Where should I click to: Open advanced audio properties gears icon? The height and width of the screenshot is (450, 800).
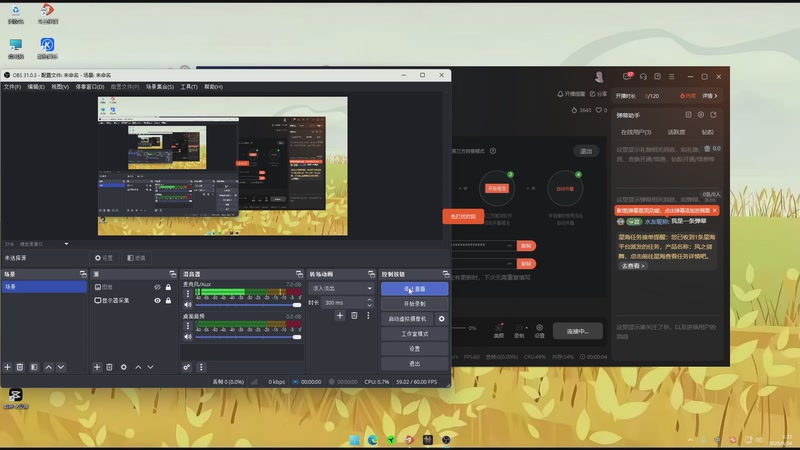tap(187, 367)
